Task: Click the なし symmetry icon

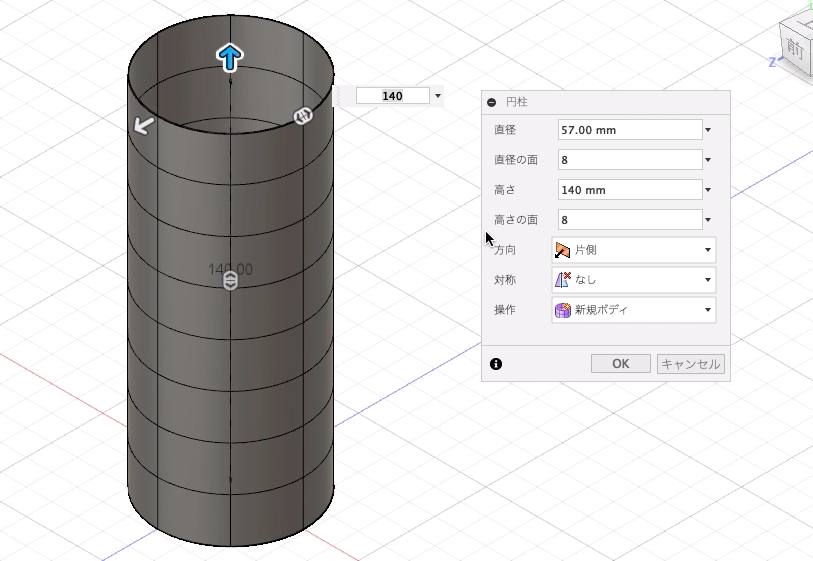Action: [x=562, y=280]
